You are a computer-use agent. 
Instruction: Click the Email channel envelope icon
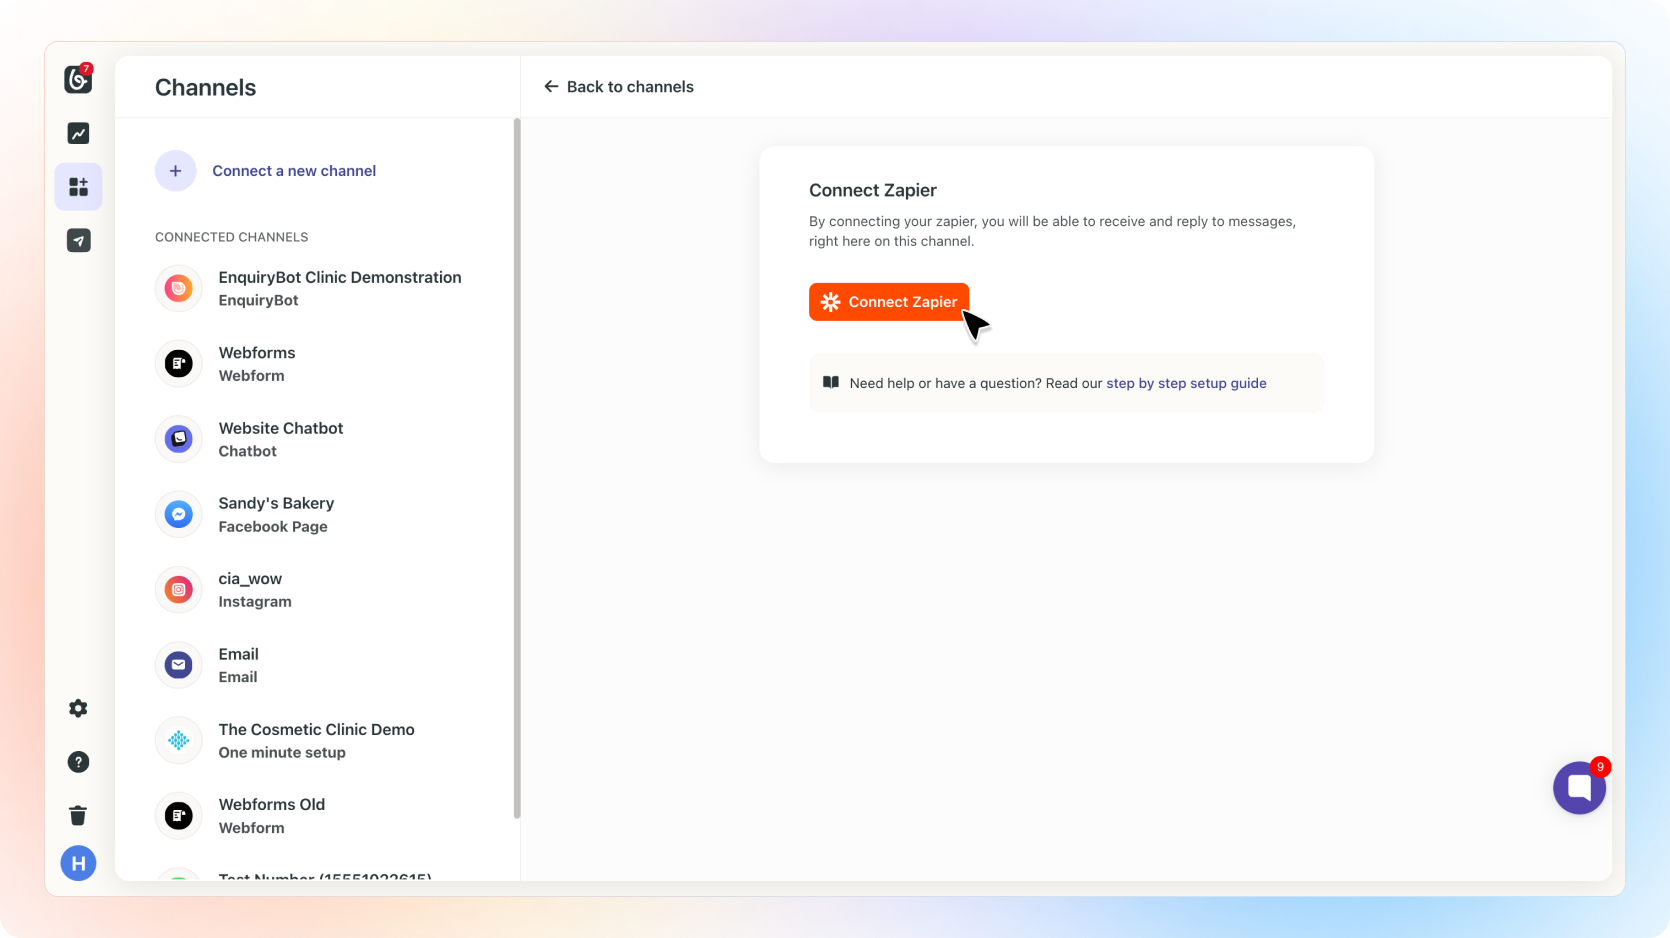pos(179,665)
